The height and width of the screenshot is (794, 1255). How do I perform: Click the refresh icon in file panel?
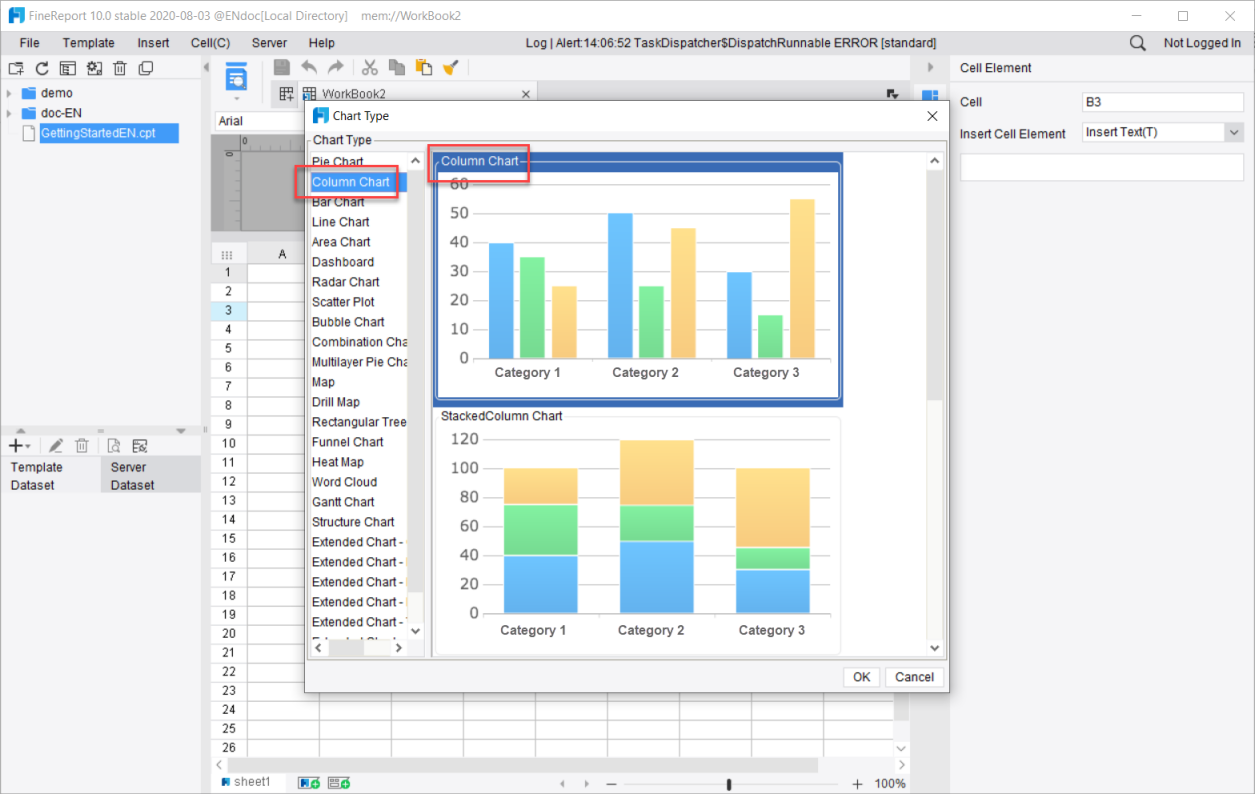pyautogui.click(x=42, y=68)
